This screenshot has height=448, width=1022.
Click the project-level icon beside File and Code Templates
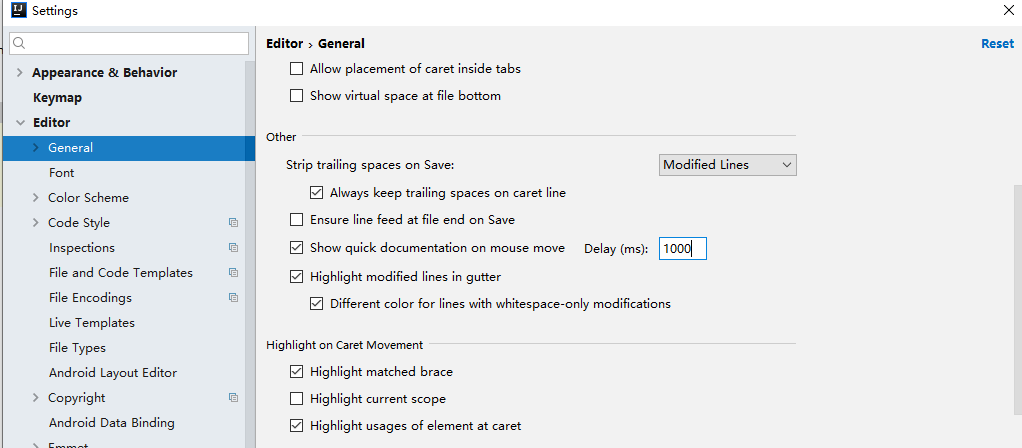(233, 273)
